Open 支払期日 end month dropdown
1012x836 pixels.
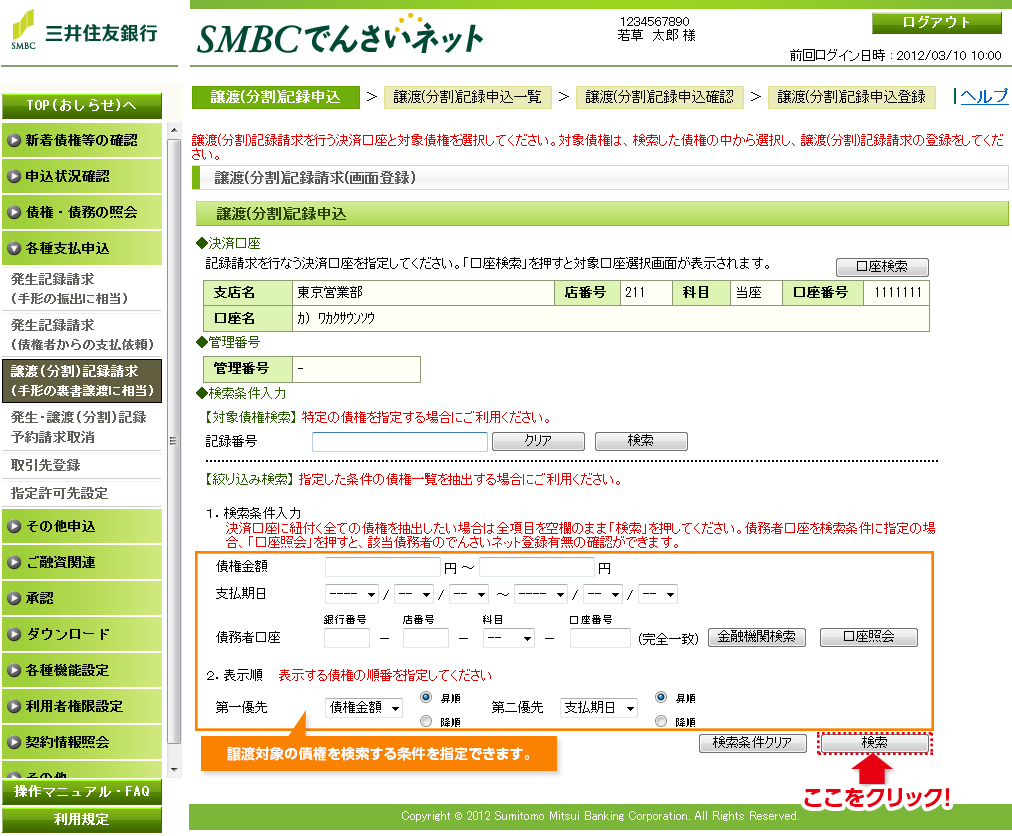[x=603, y=594]
